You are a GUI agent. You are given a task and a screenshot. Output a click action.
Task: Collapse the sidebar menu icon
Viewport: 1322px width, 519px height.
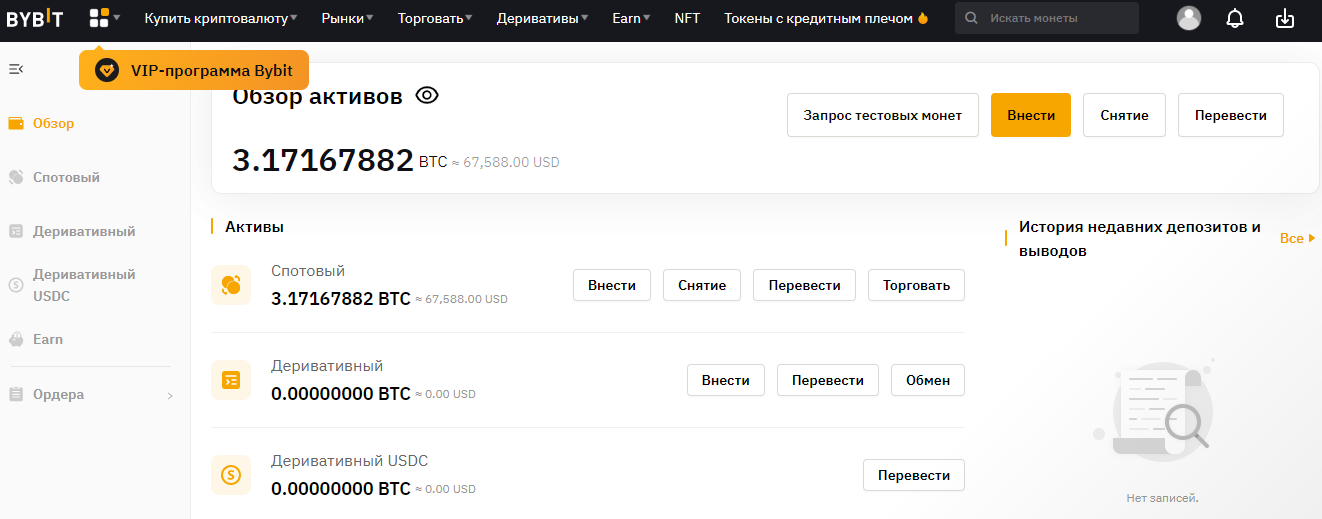click(16, 69)
